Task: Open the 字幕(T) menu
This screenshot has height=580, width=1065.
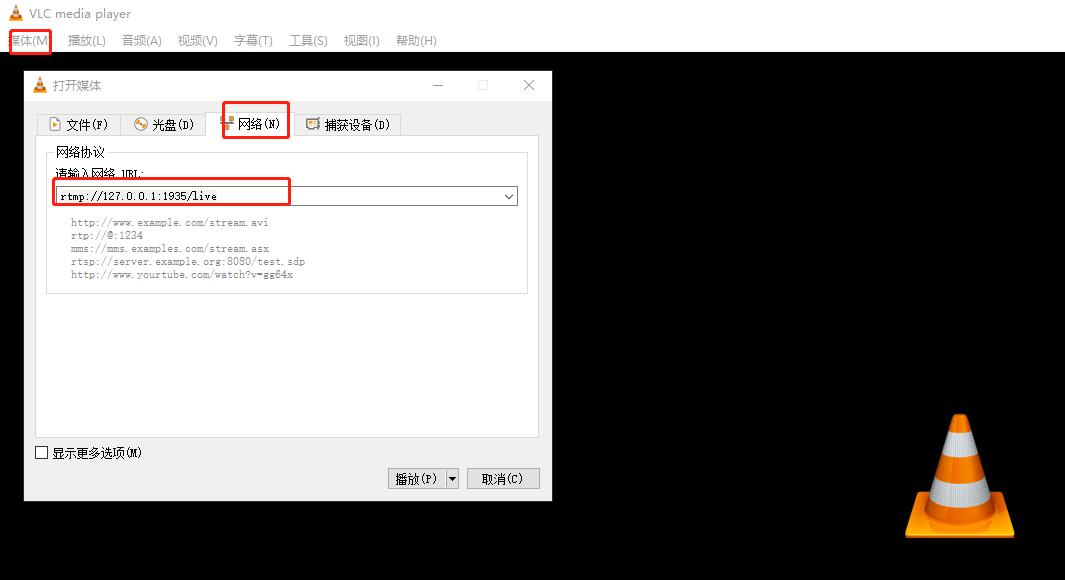Action: (253, 41)
